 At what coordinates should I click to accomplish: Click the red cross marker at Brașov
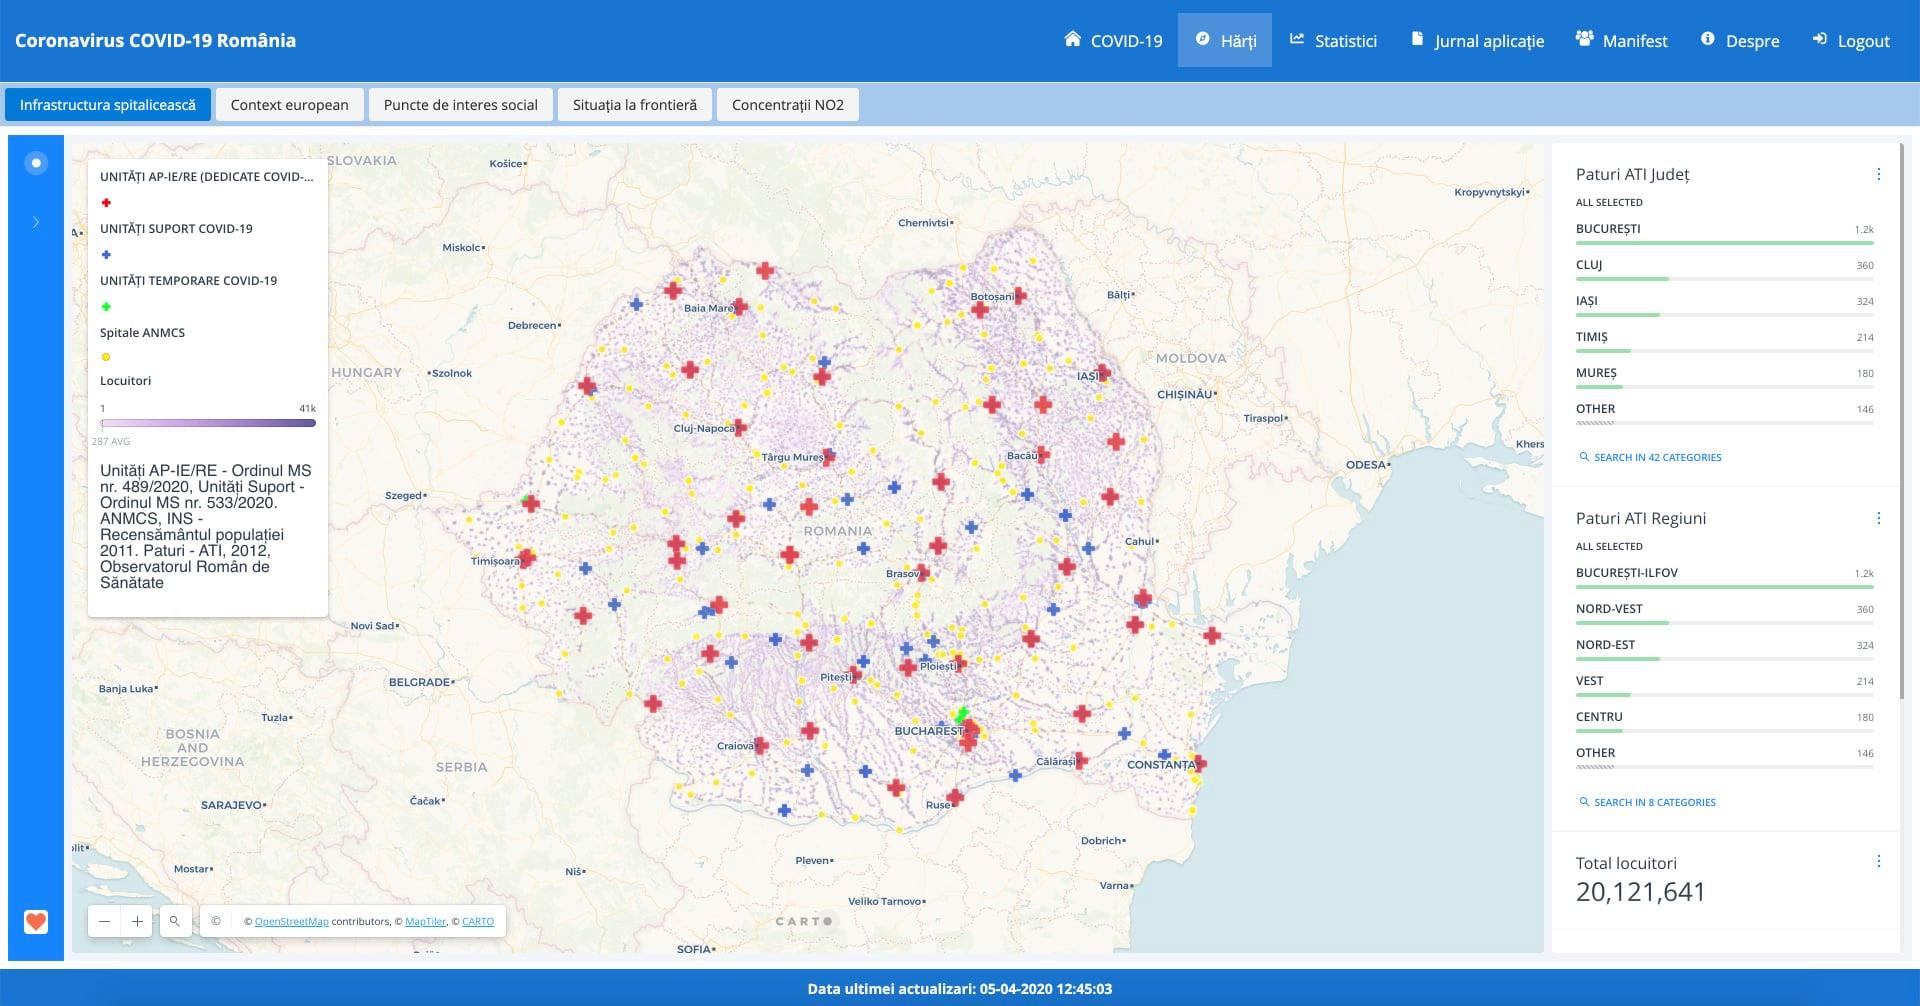(922, 573)
